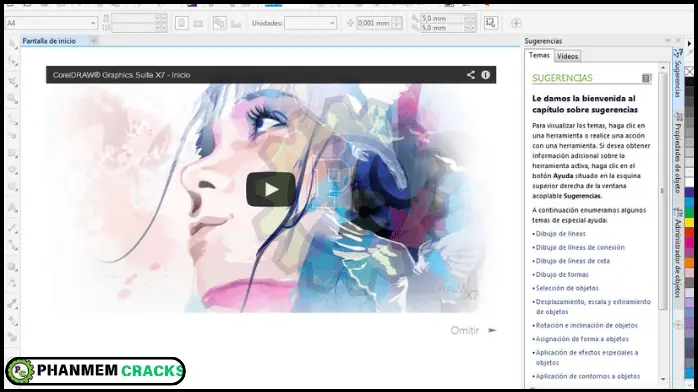Open the help icon beside SUGERENCIAS heading
Screen dimensions: 698x392
click(646, 78)
